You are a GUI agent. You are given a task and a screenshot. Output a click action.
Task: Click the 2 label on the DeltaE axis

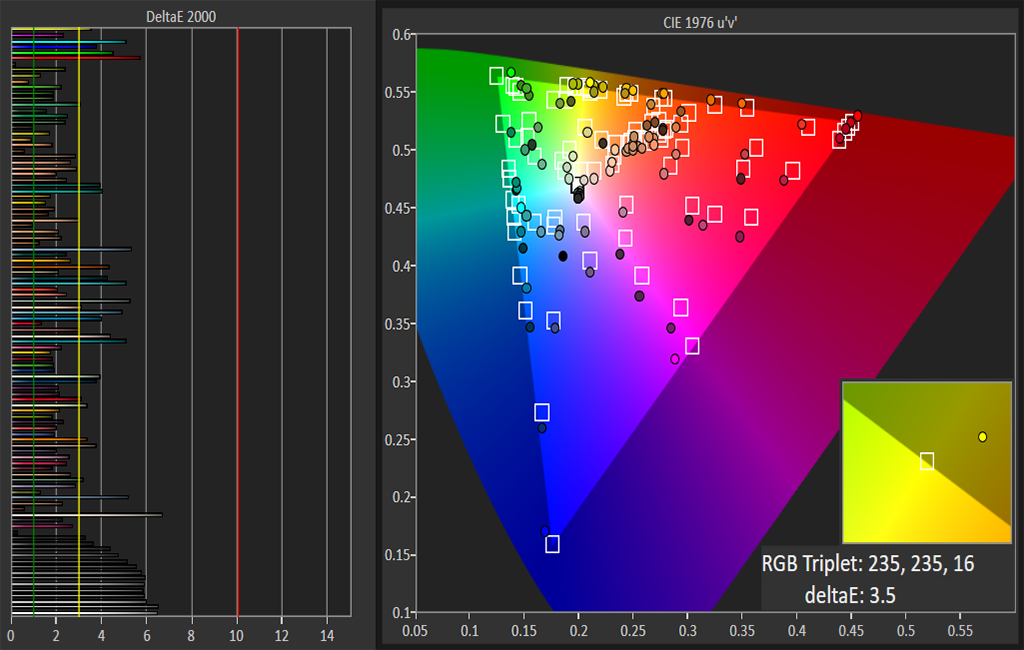coord(56,636)
